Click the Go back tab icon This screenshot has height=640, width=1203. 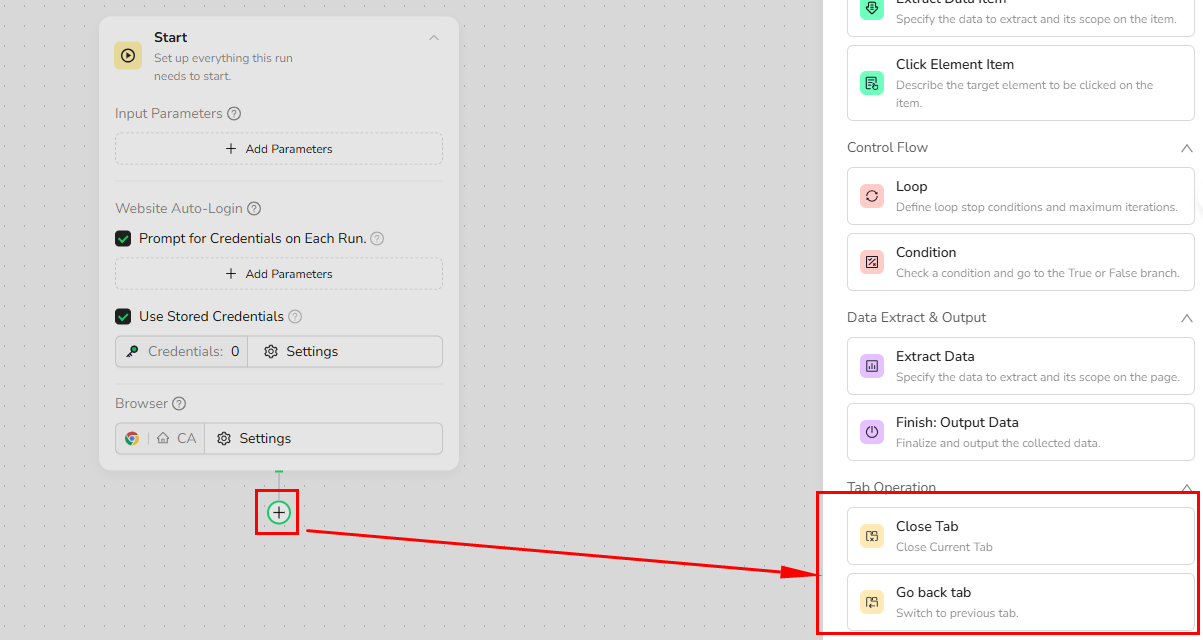point(872,602)
